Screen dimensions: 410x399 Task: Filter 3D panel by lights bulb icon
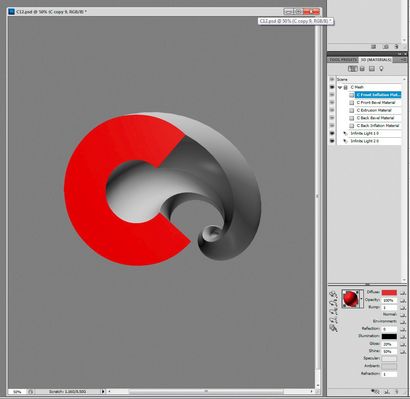(x=381, y=69)
